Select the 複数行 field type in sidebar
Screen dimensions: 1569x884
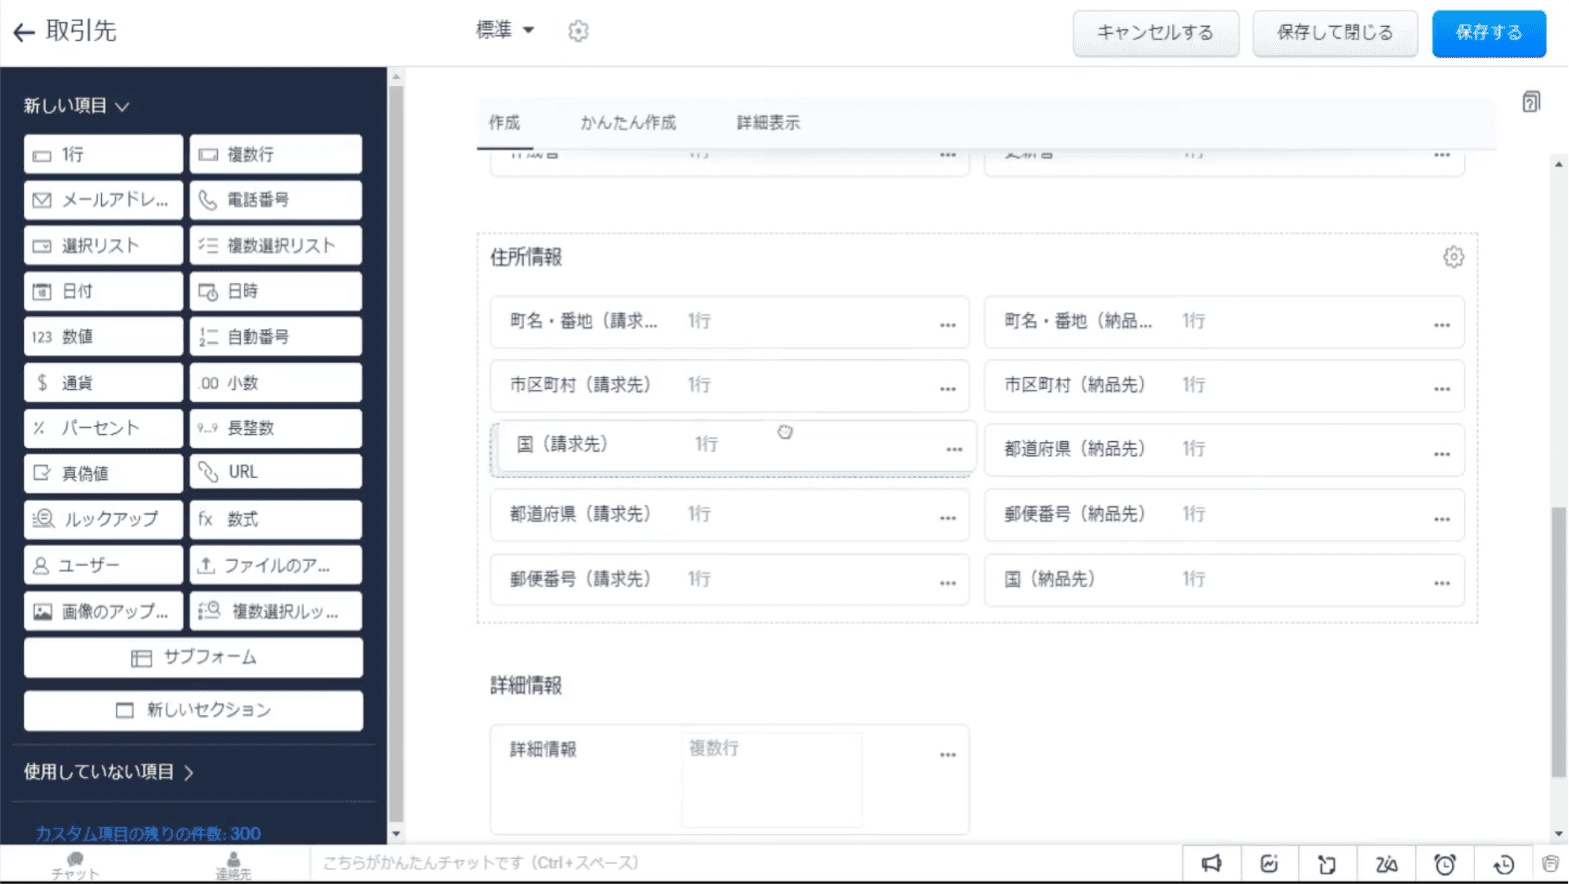point(275,154)
